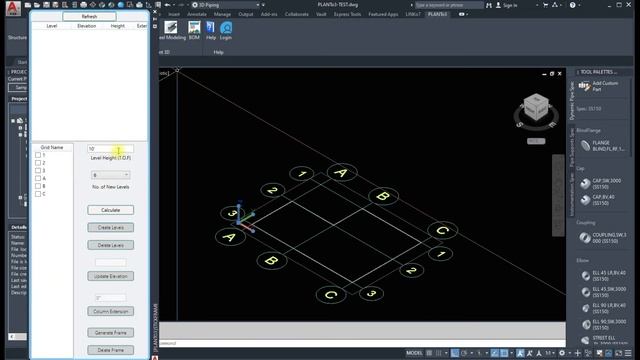640x360 pixels.
Task: Click the Create Levels button
Action: click(111, 227)
